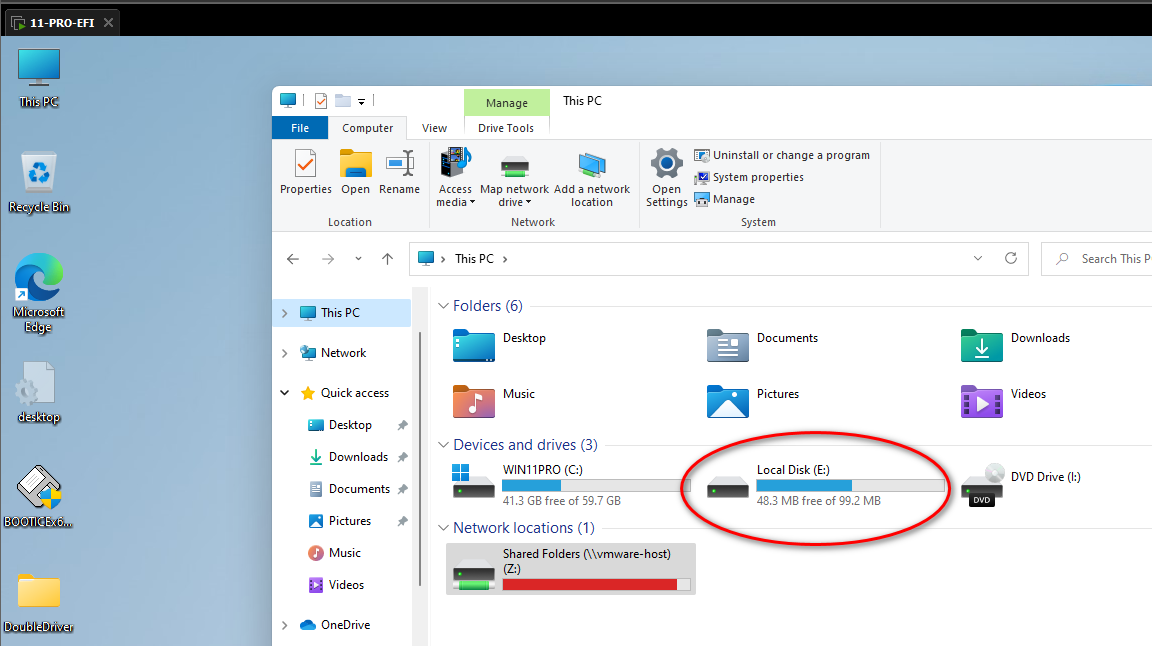Image resolution: width=1152 pixels, height=646 pixels.
Task: Go up one level with Up arrow
Action: (x=387, y=259)
